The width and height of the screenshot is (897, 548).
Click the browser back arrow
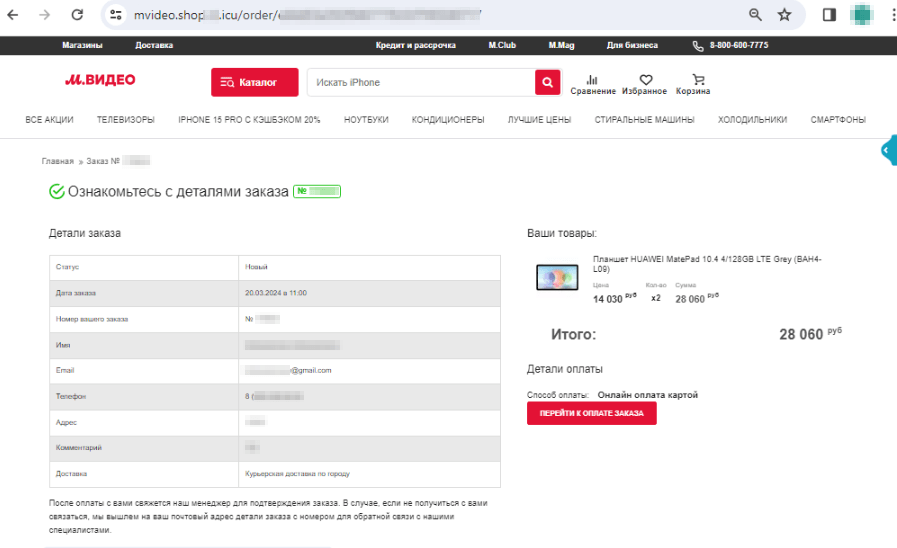(14, 15)
